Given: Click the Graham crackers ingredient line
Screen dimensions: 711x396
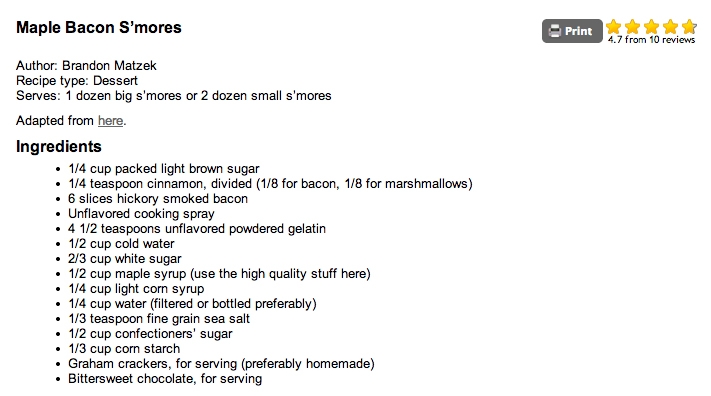Looking at the screenshot, I should tap(221, 363).
